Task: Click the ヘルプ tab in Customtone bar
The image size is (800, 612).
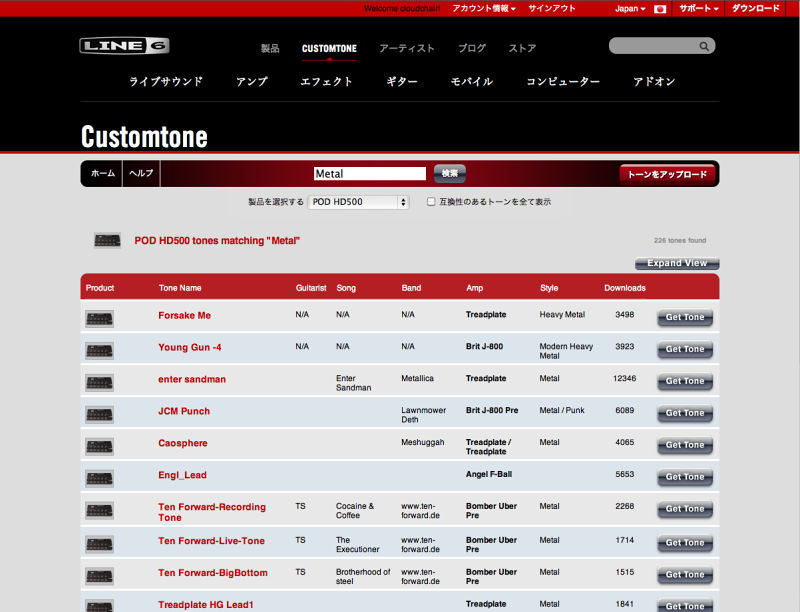Action: 141,173
